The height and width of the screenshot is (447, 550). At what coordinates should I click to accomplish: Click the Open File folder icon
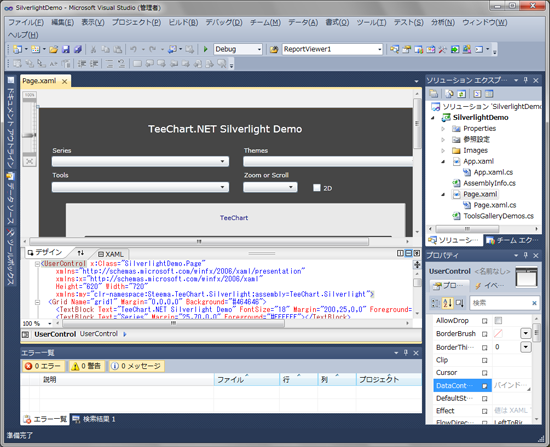[54, 49]
